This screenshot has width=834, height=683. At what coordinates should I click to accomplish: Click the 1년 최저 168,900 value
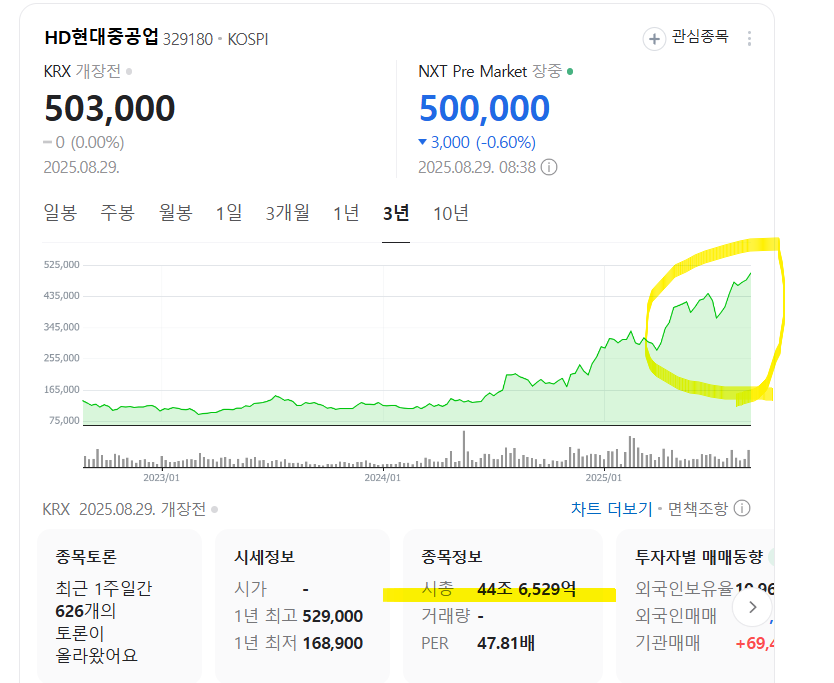coord(332,643)
